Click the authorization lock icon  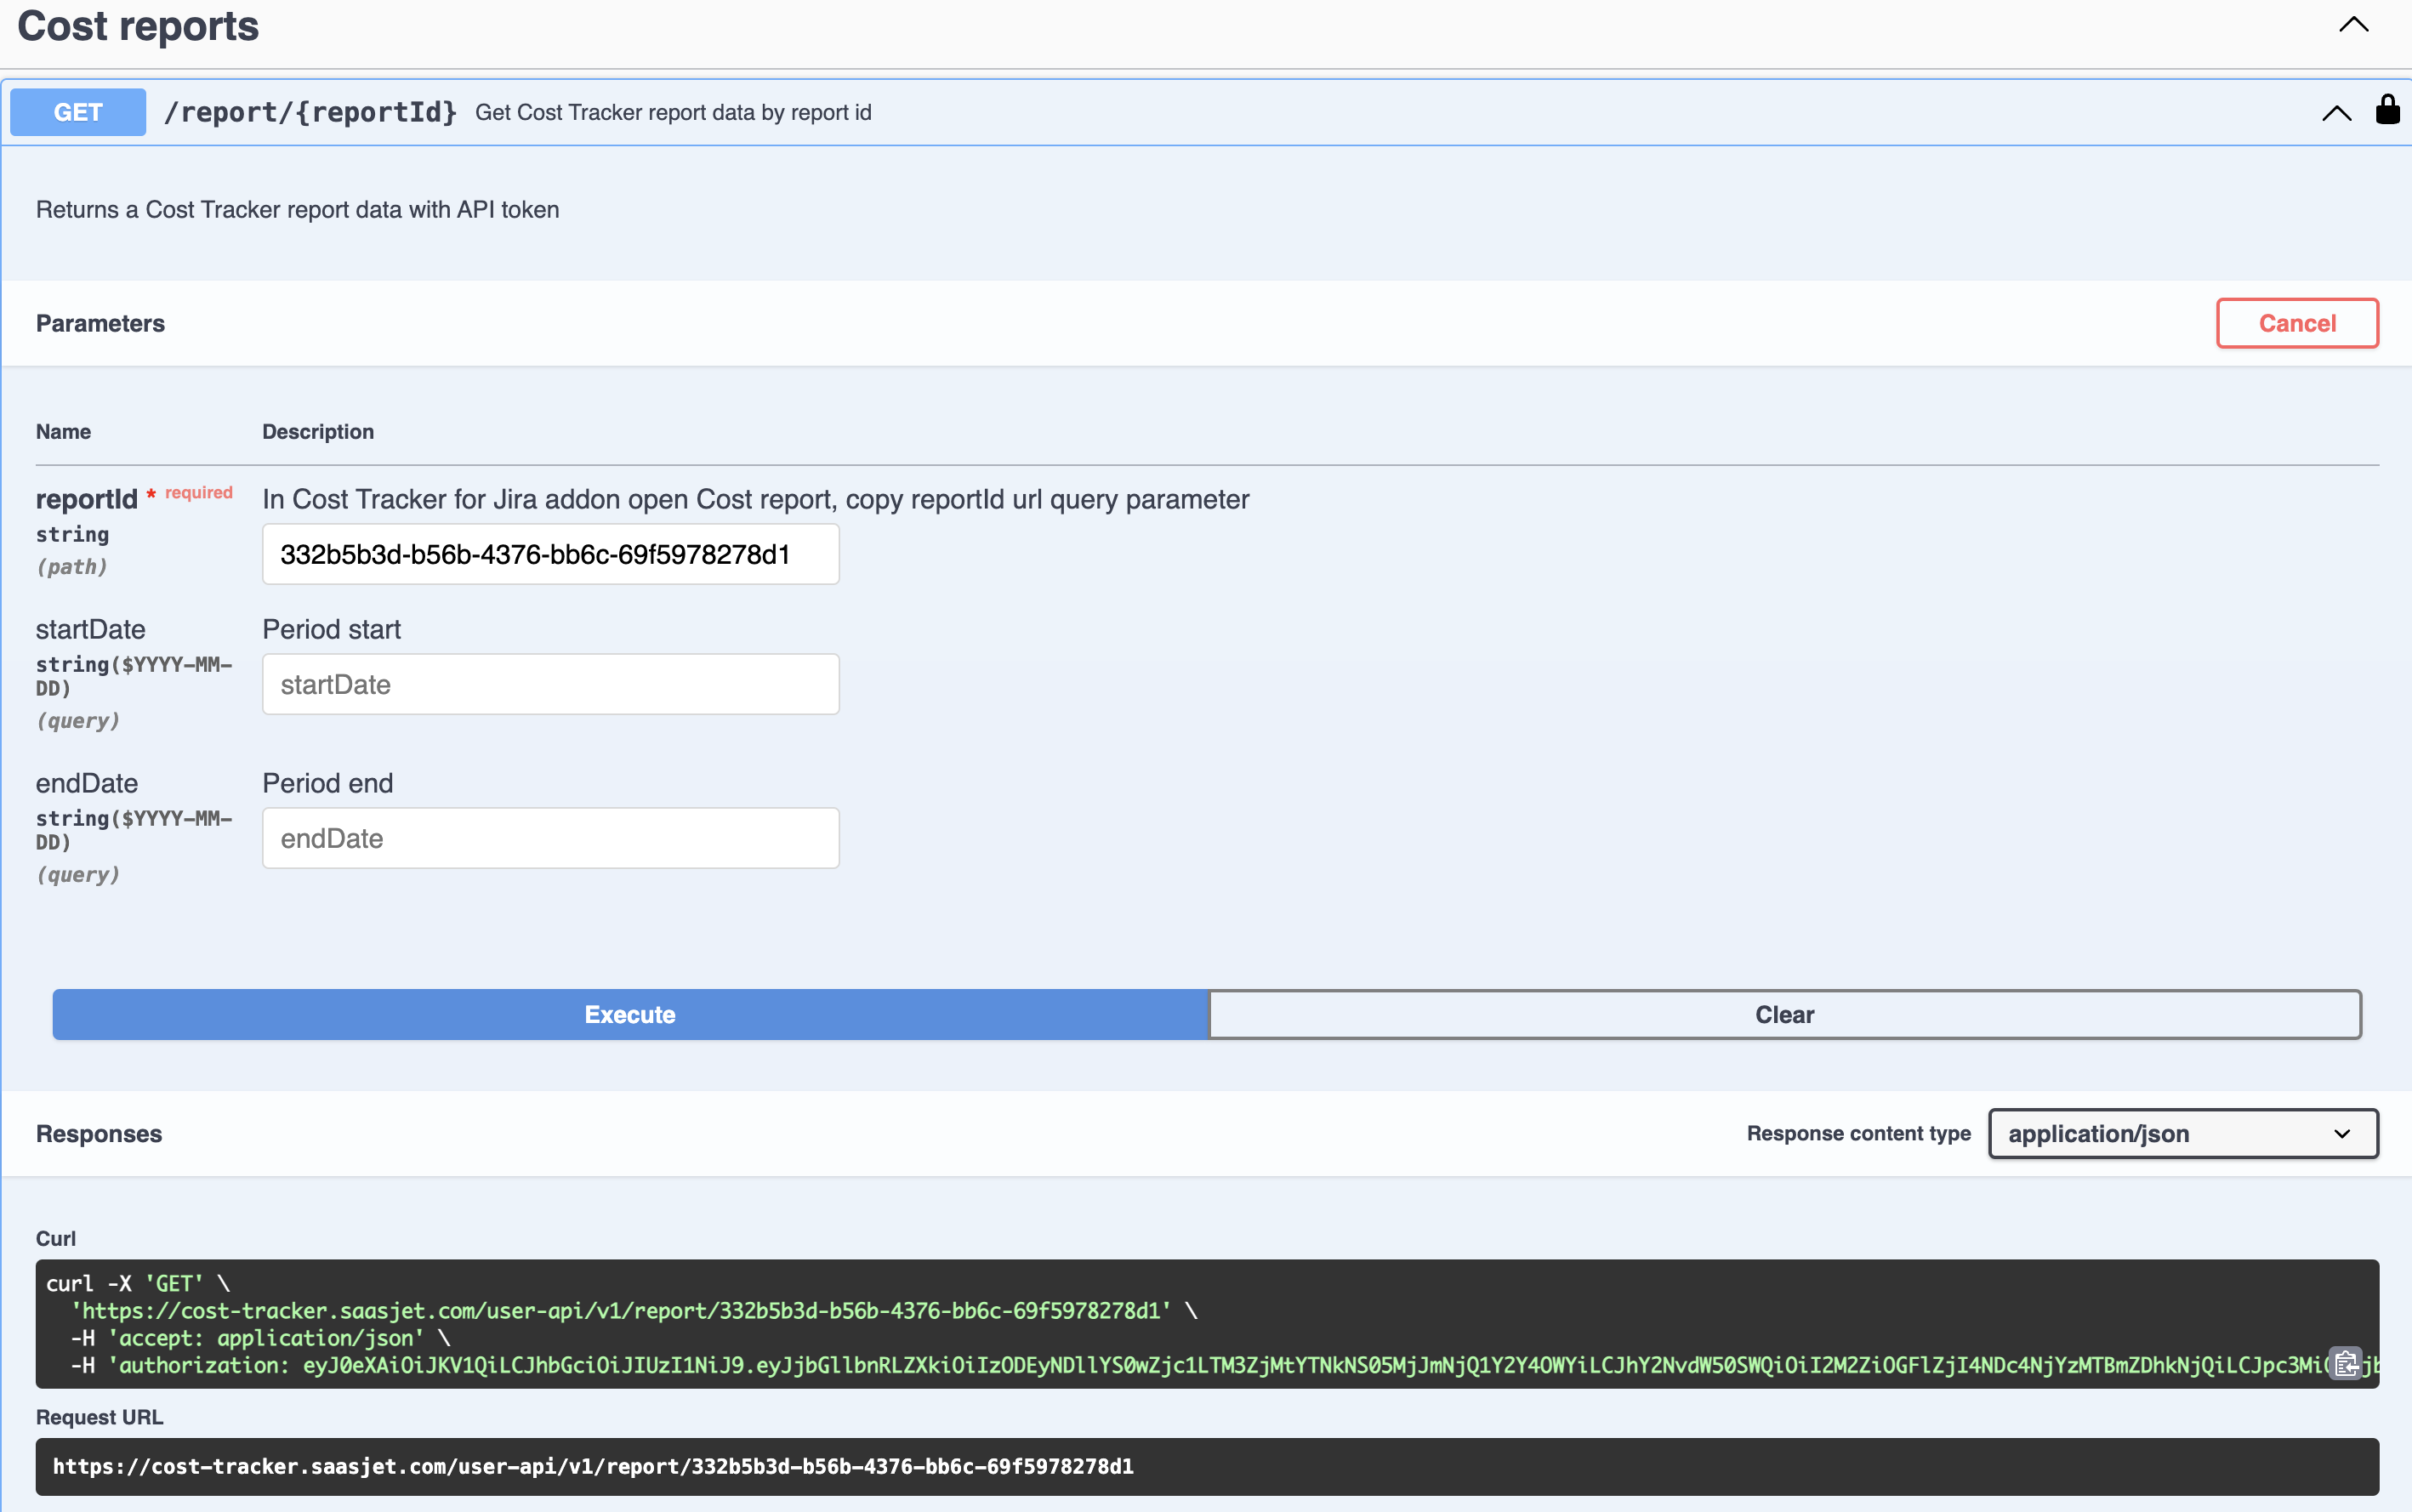tap(2387, 110)
